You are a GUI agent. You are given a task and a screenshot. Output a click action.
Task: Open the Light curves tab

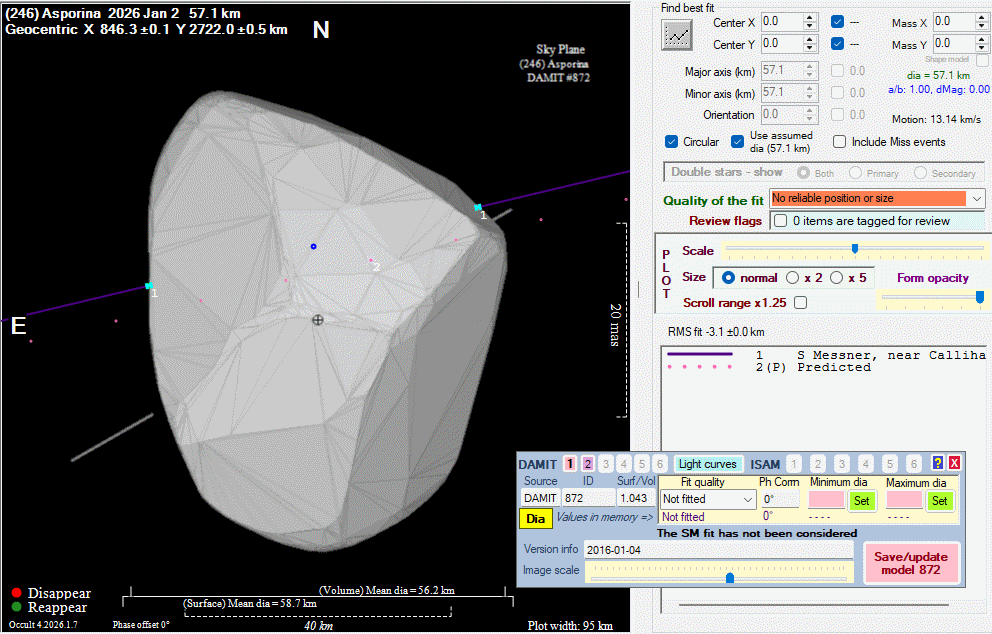[x=707, y=464]
